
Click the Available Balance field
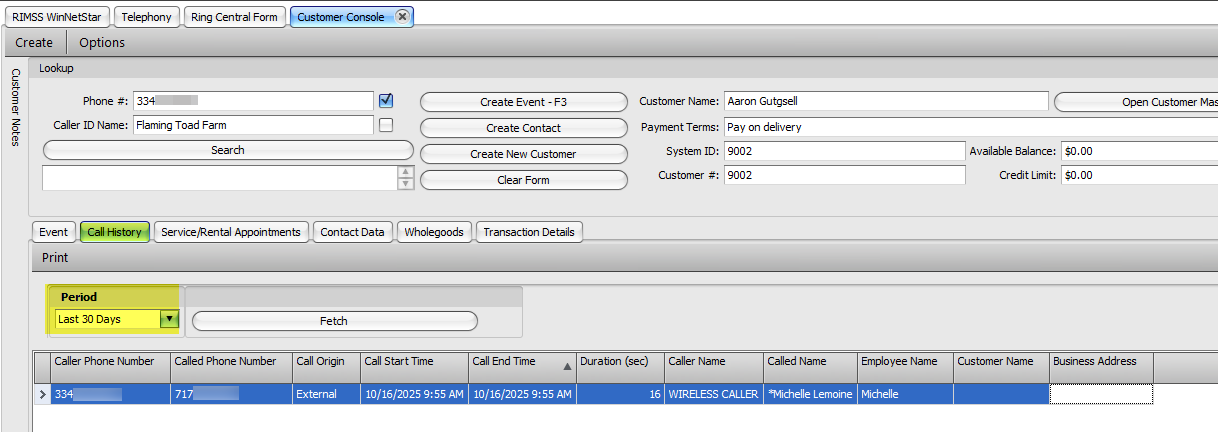(x=1139, y=151)
